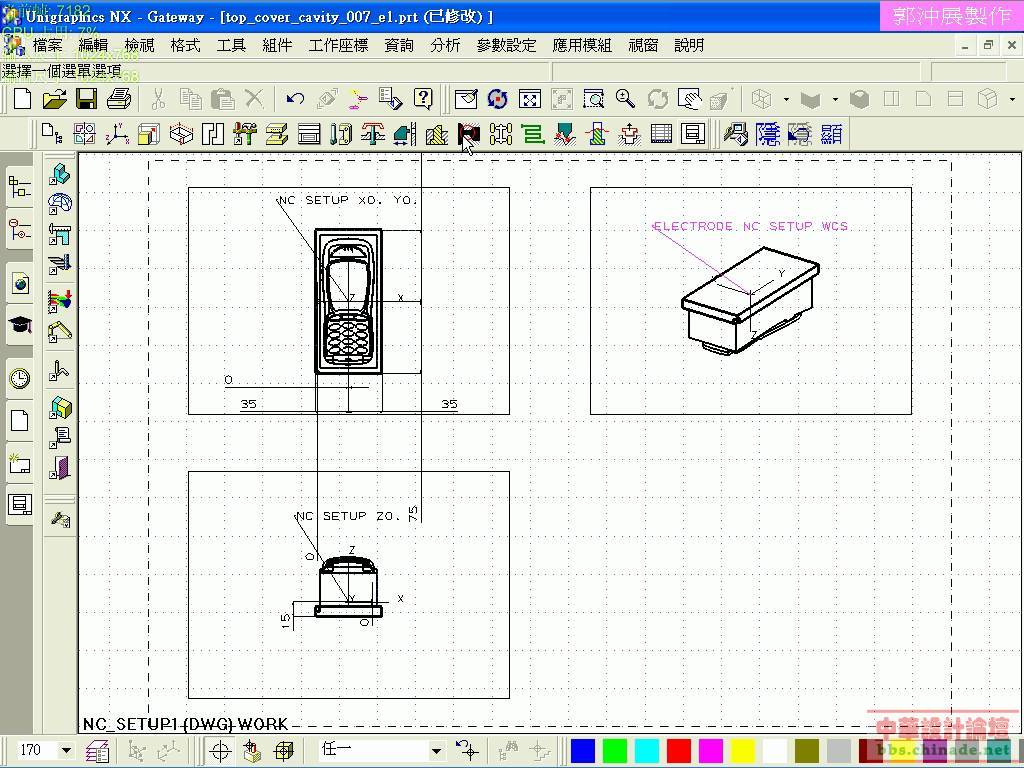Viewport: 1024px width, 768px height.
Task: Launch the Modeling application icon in sidebar
Action: coord(60,174)
